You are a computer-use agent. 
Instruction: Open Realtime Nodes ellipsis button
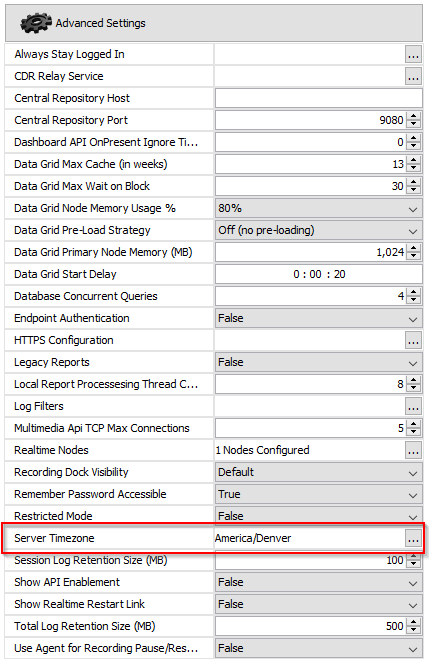pos(413,450)
